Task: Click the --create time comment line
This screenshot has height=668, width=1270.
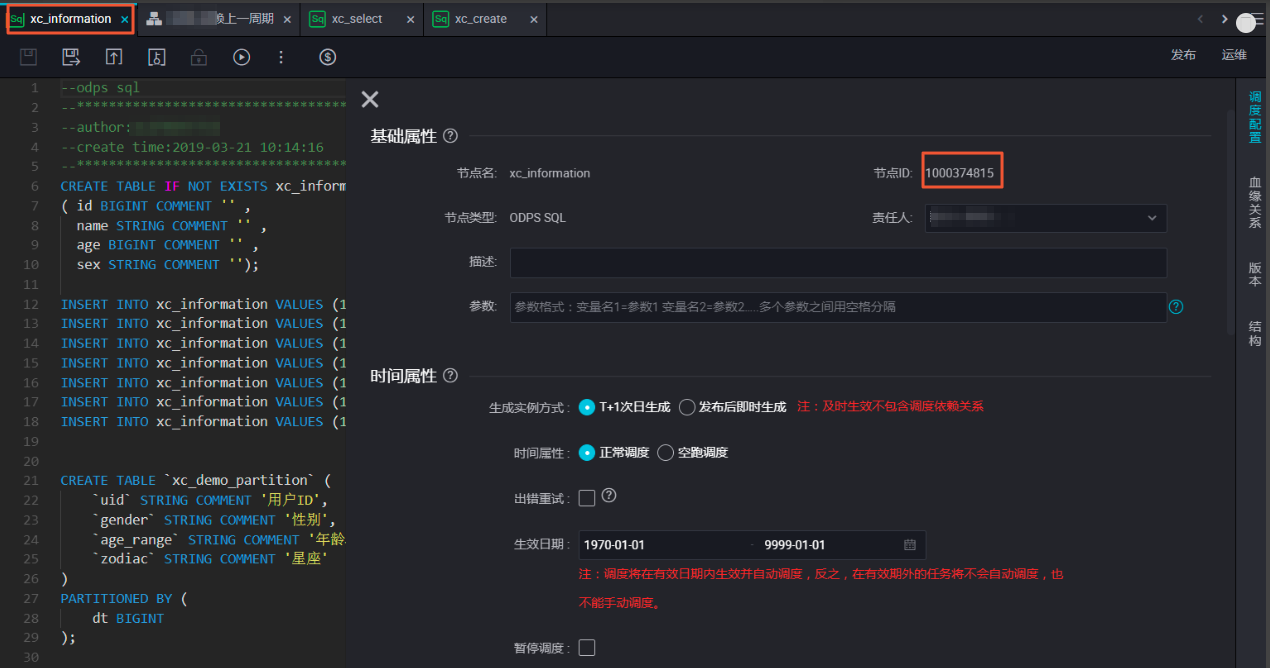Action: point(192,147)
